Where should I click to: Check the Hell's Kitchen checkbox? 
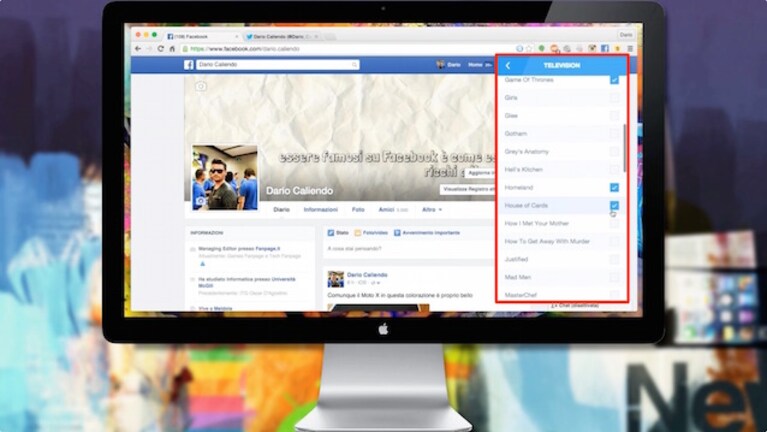[614, 170]
